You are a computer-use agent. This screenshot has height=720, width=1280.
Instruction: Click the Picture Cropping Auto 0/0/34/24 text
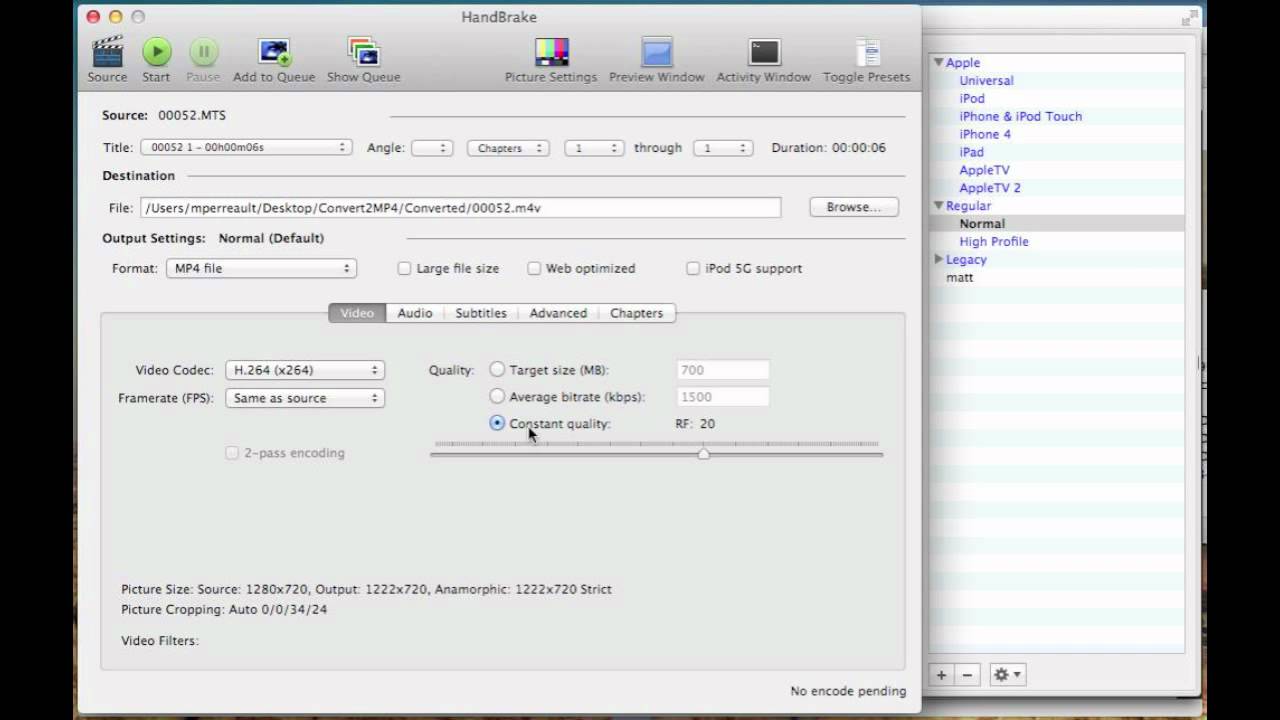tap(224, 610)
